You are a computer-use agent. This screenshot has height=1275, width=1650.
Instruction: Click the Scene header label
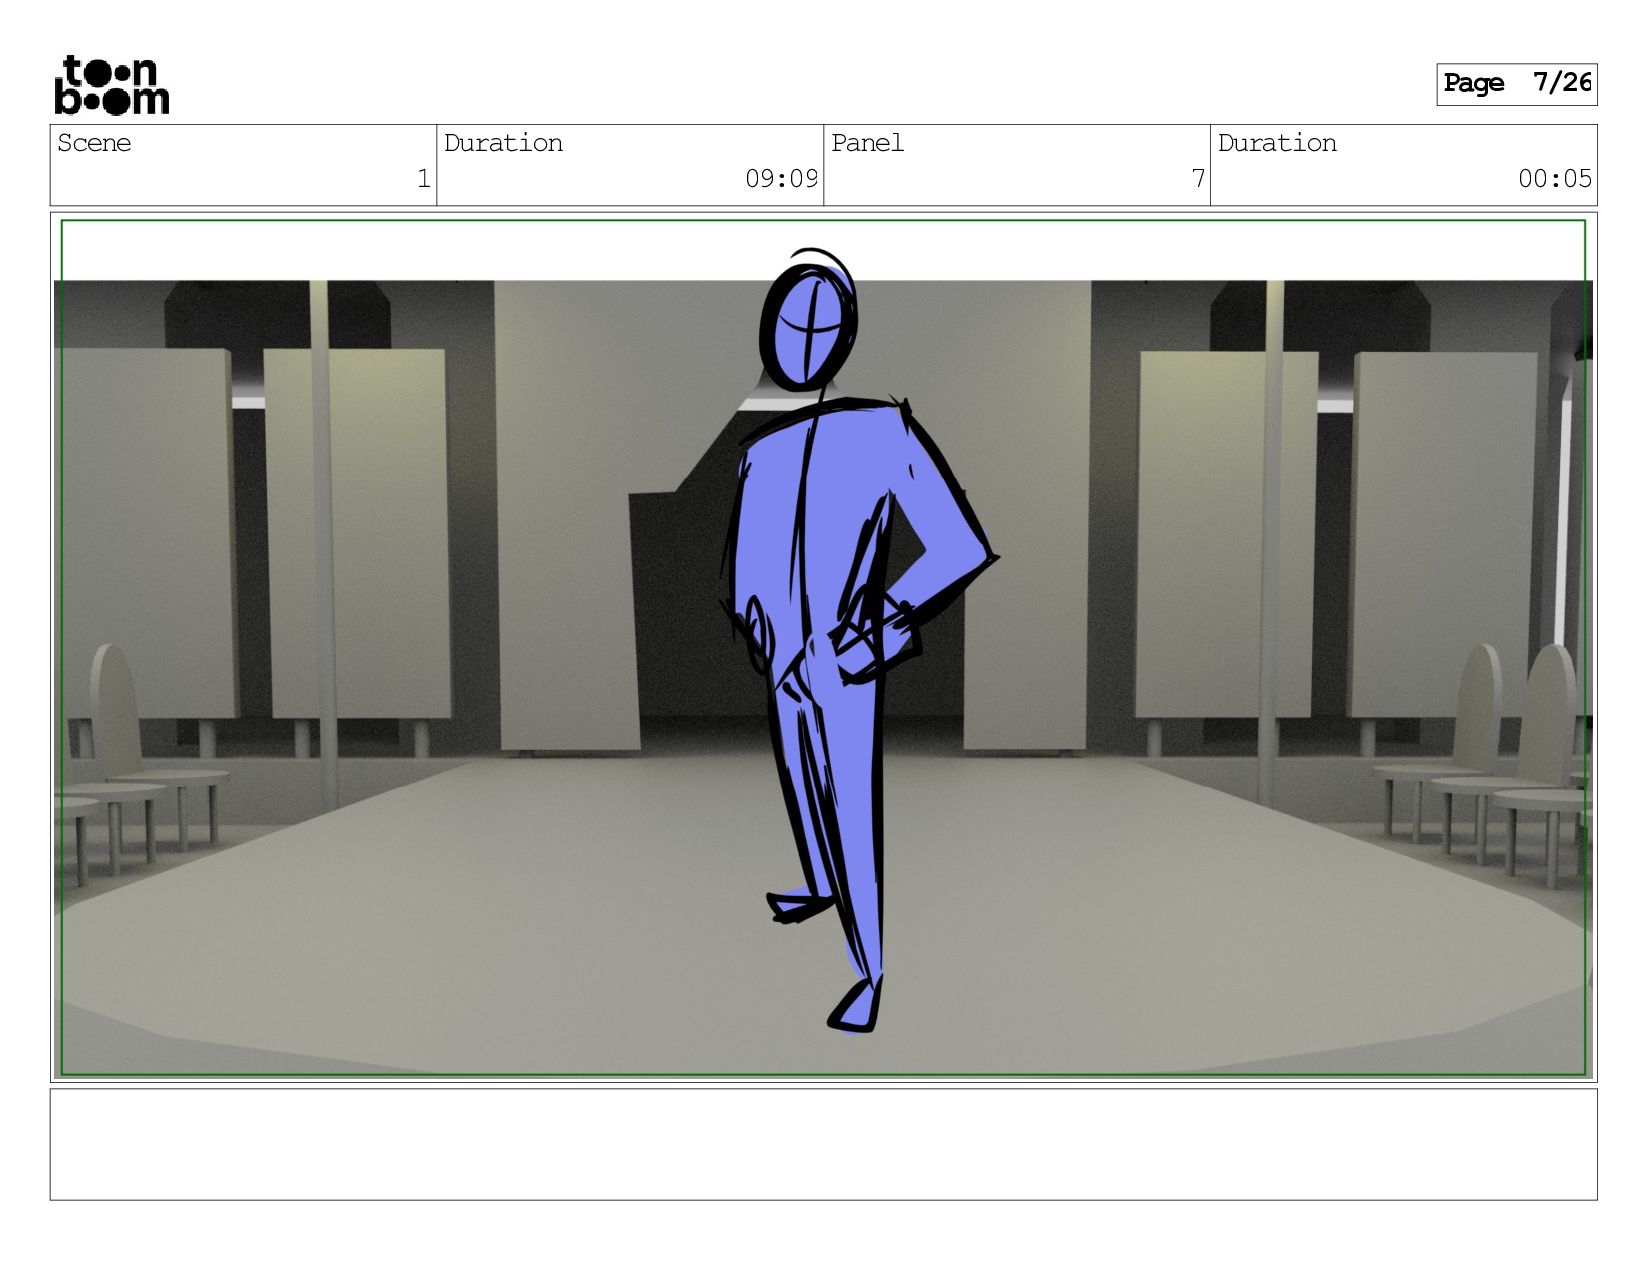[x=94, y=143]
